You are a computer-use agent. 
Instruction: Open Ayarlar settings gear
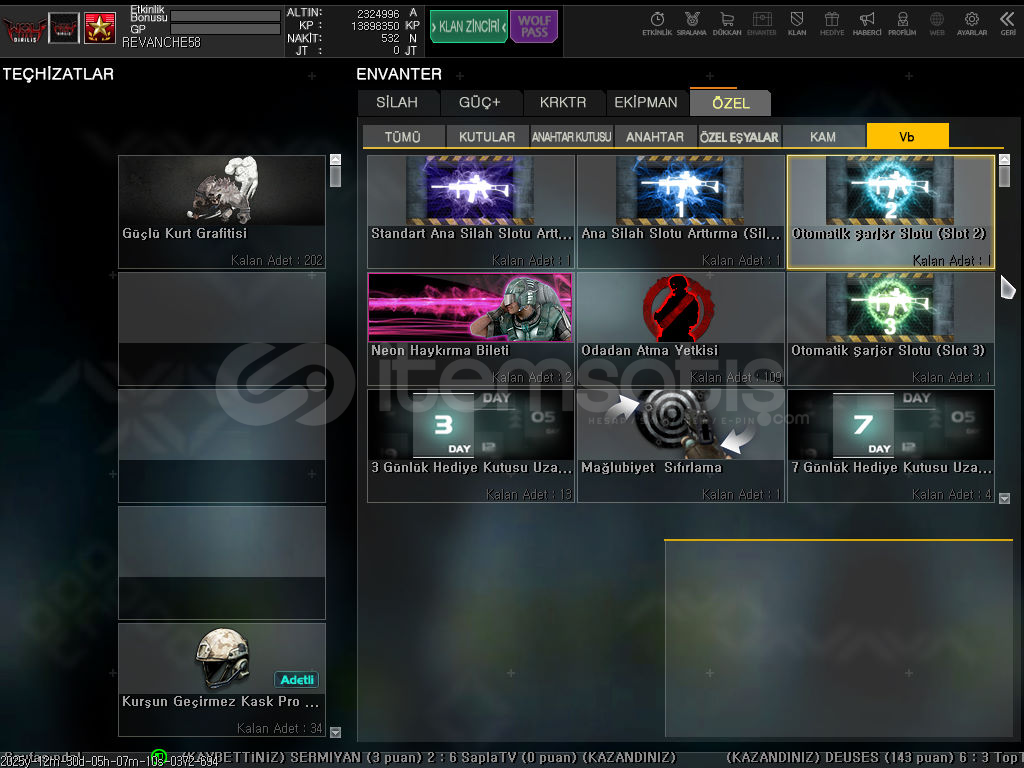click(x=972, y=23)
